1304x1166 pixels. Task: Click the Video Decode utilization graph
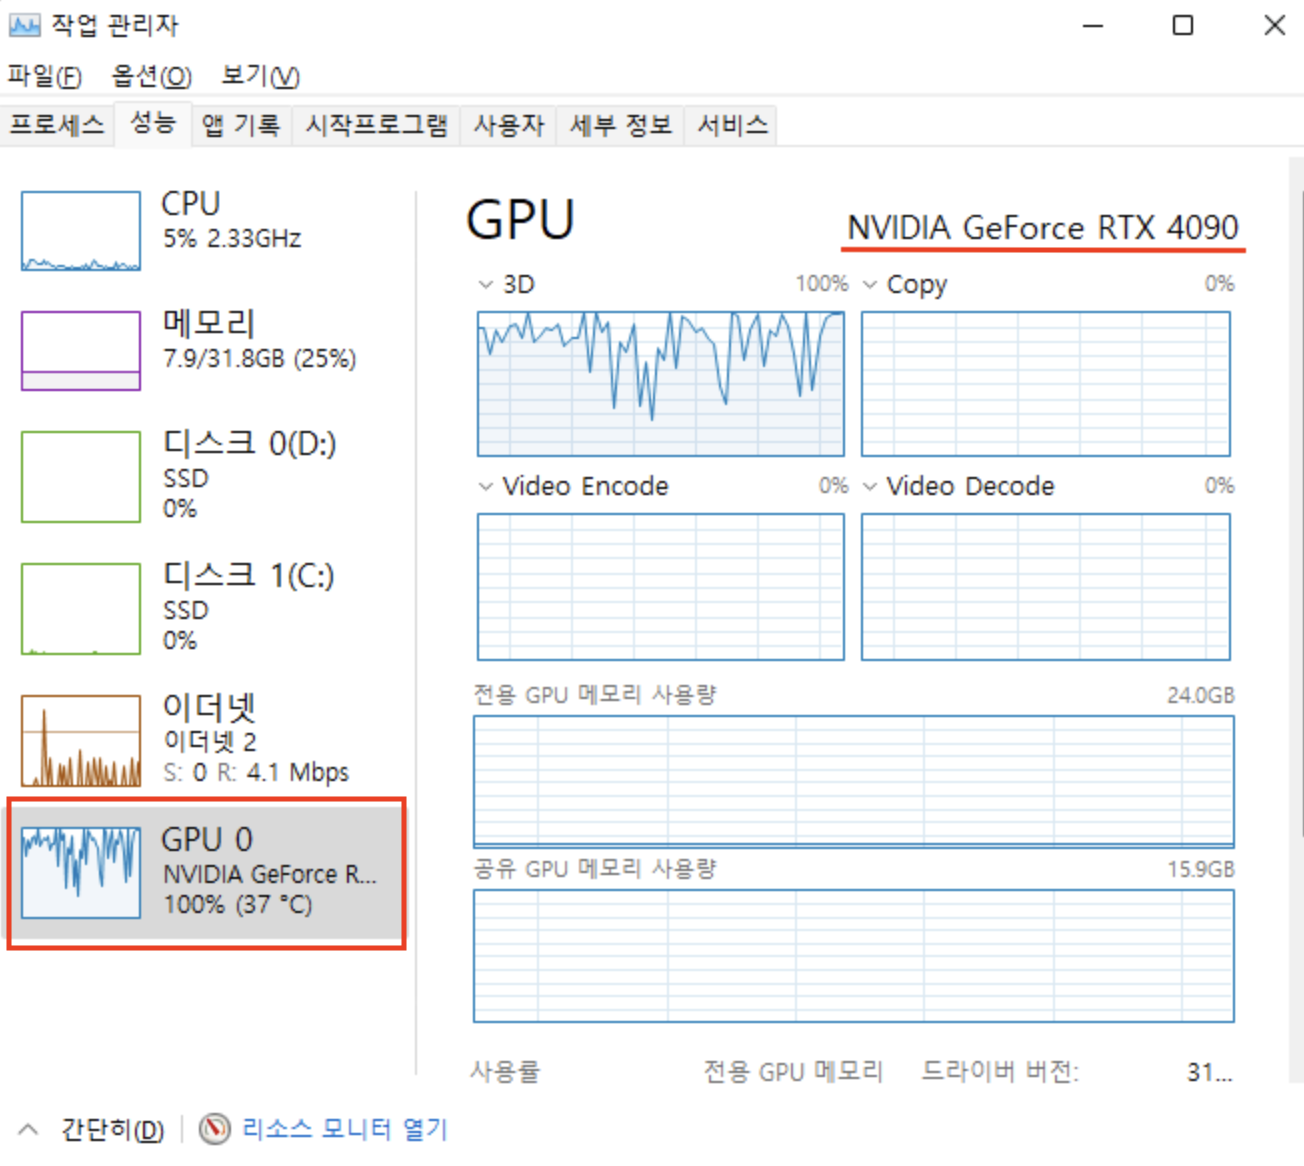pos(1046,587)
